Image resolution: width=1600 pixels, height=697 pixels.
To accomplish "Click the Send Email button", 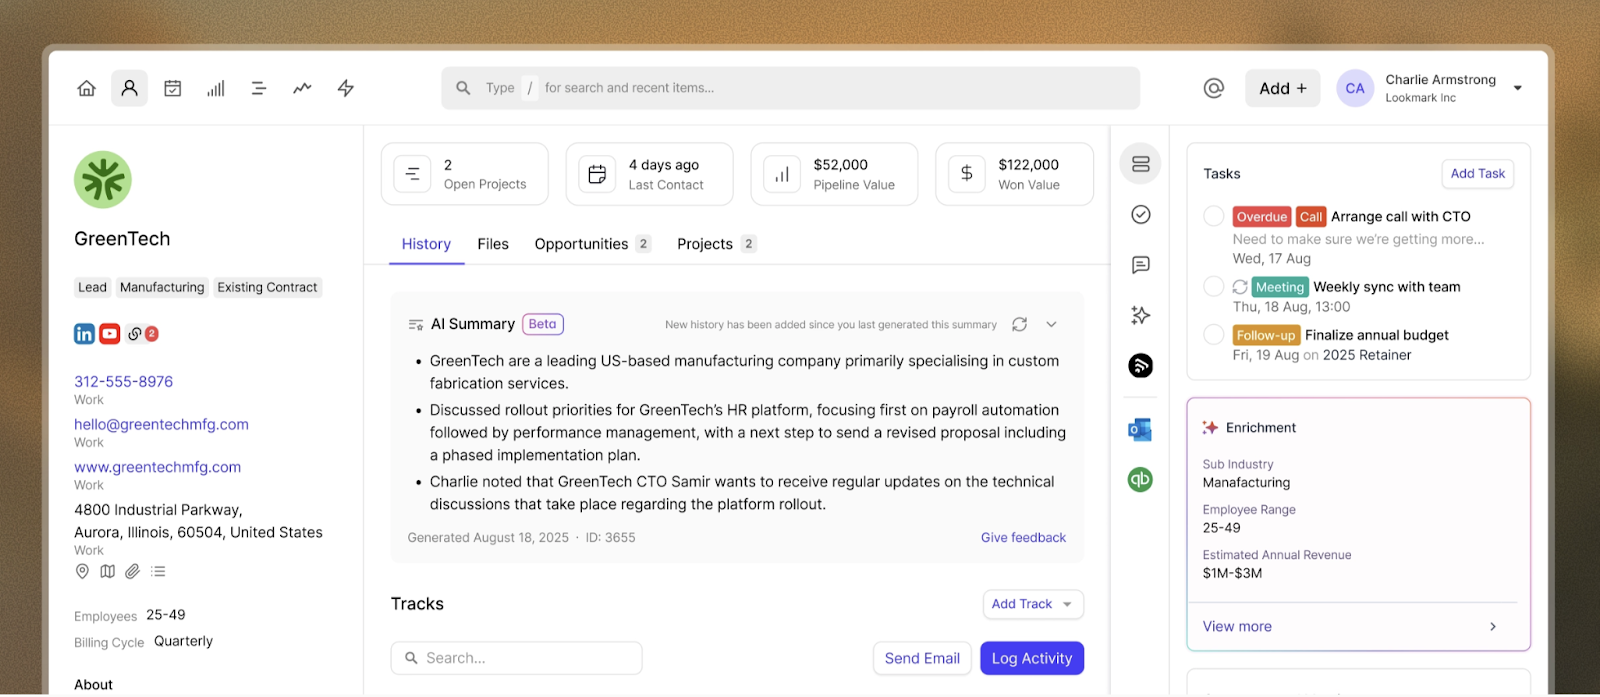I will pyautogui.click(x=922, y=658).
